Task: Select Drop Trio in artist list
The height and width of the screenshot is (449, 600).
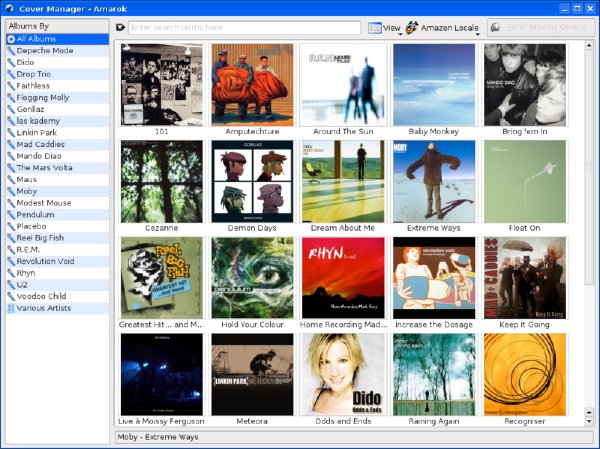Action: tap(57, 74)
